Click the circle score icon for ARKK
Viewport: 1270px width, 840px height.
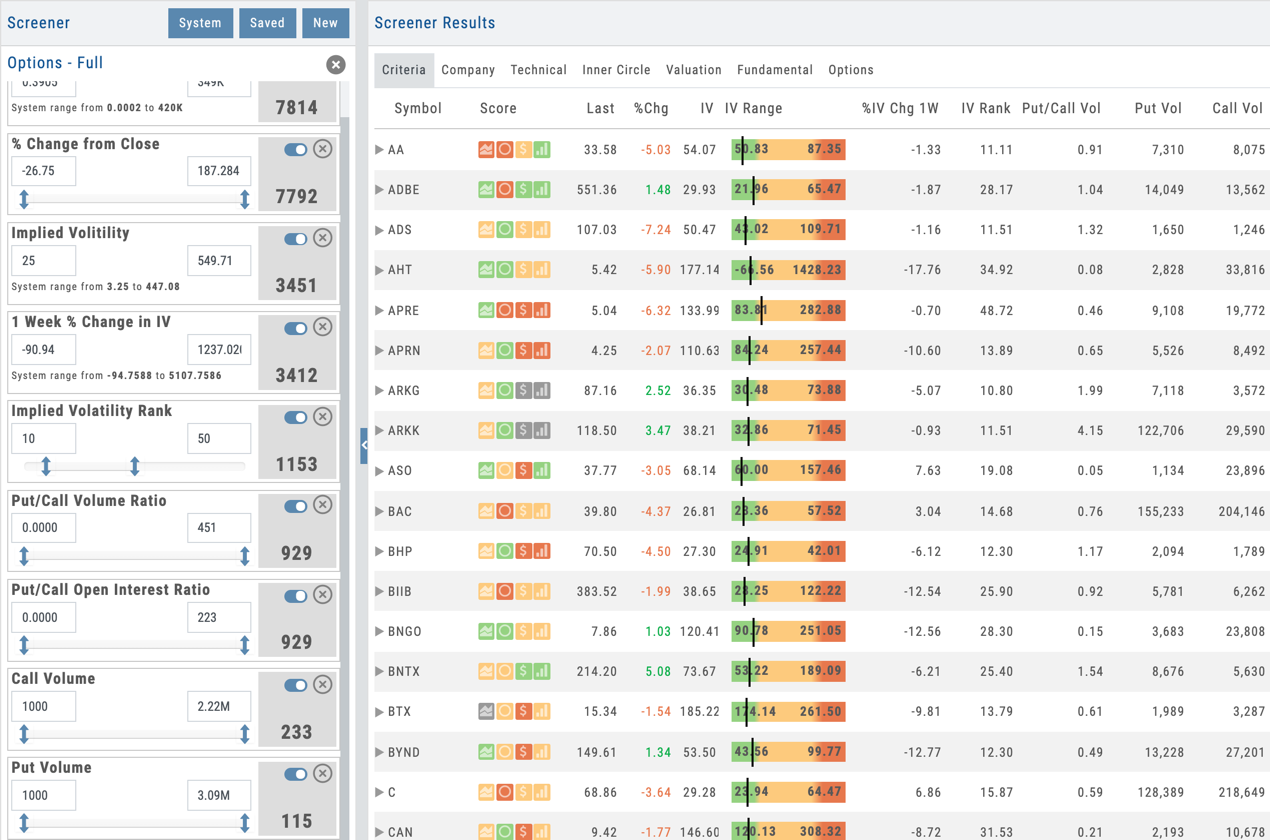(505, 431)
